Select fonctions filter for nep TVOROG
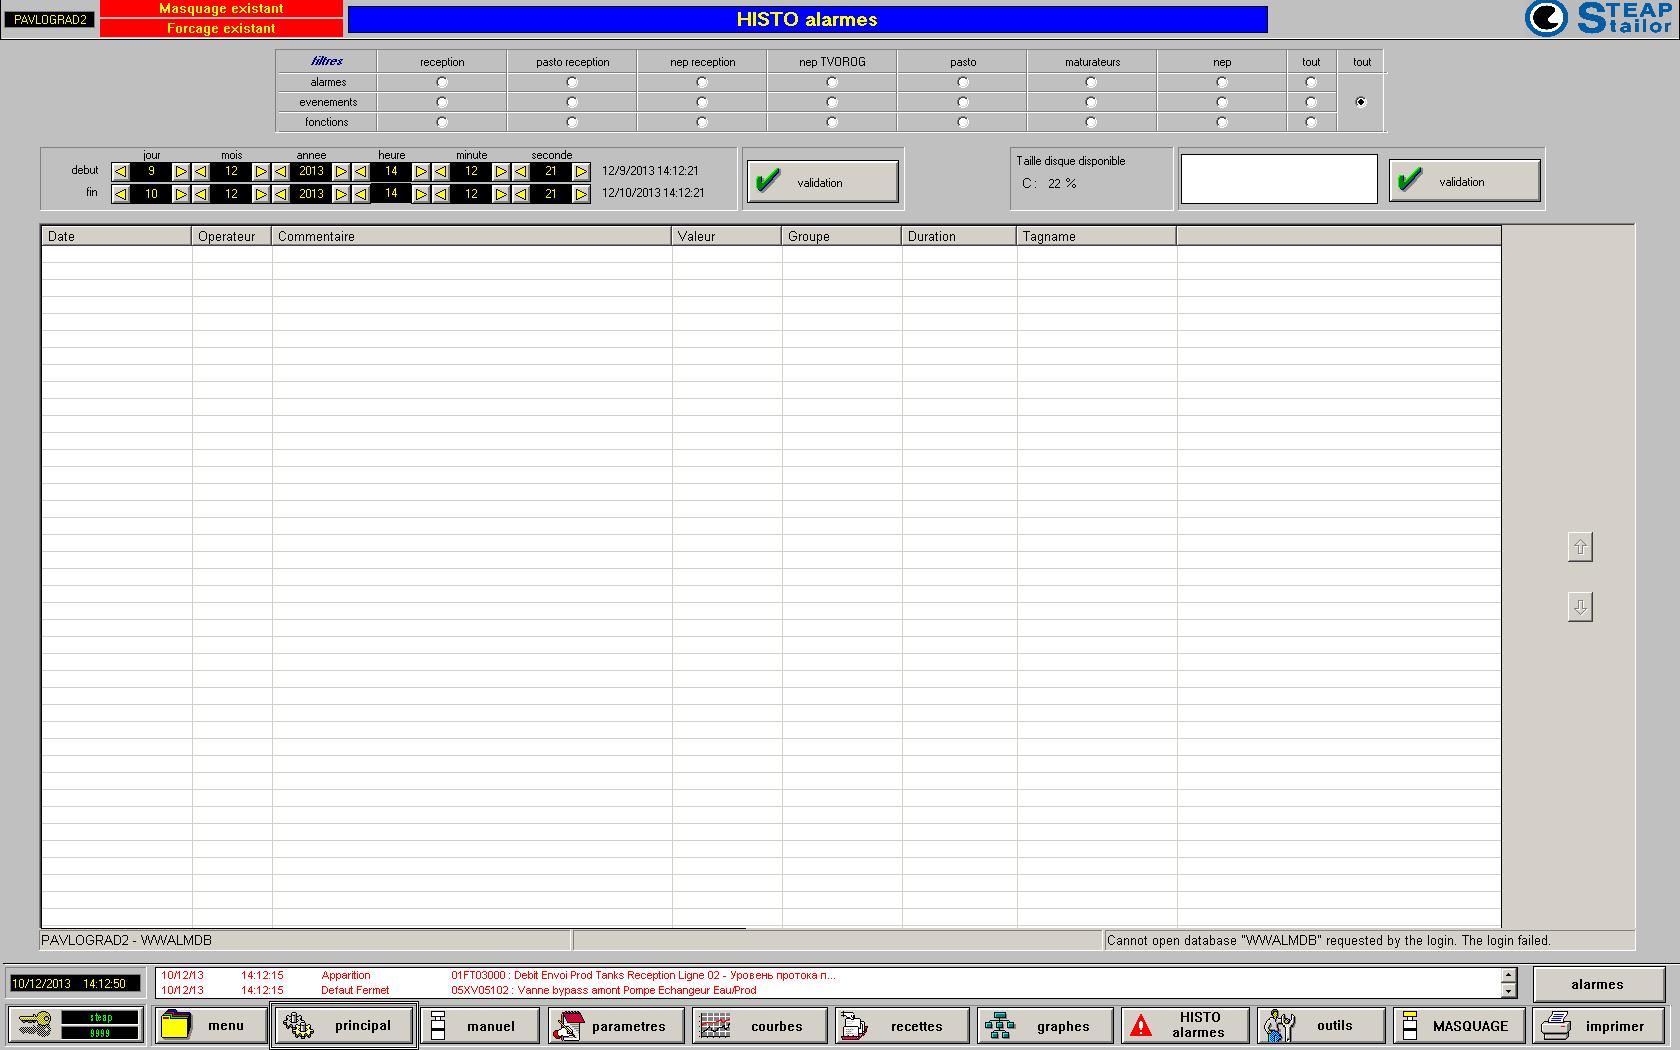The height and width of the screenshot is (1050, 1680). 832,122
